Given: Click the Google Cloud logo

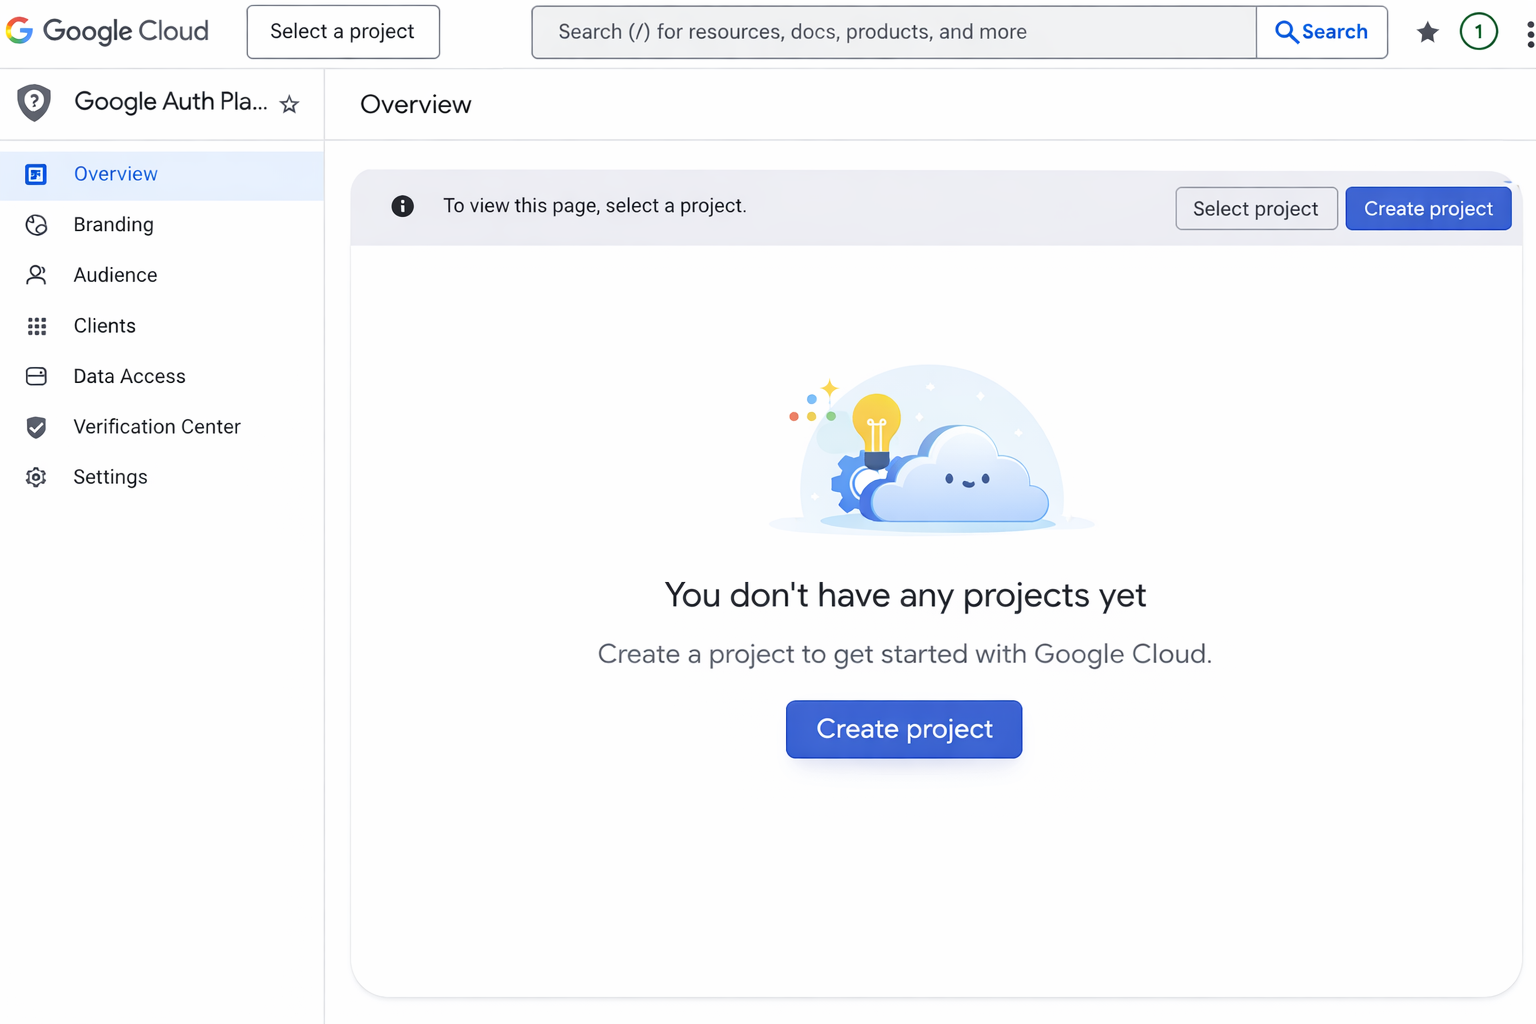Looking at the screenshot, I should coord(107,32).
